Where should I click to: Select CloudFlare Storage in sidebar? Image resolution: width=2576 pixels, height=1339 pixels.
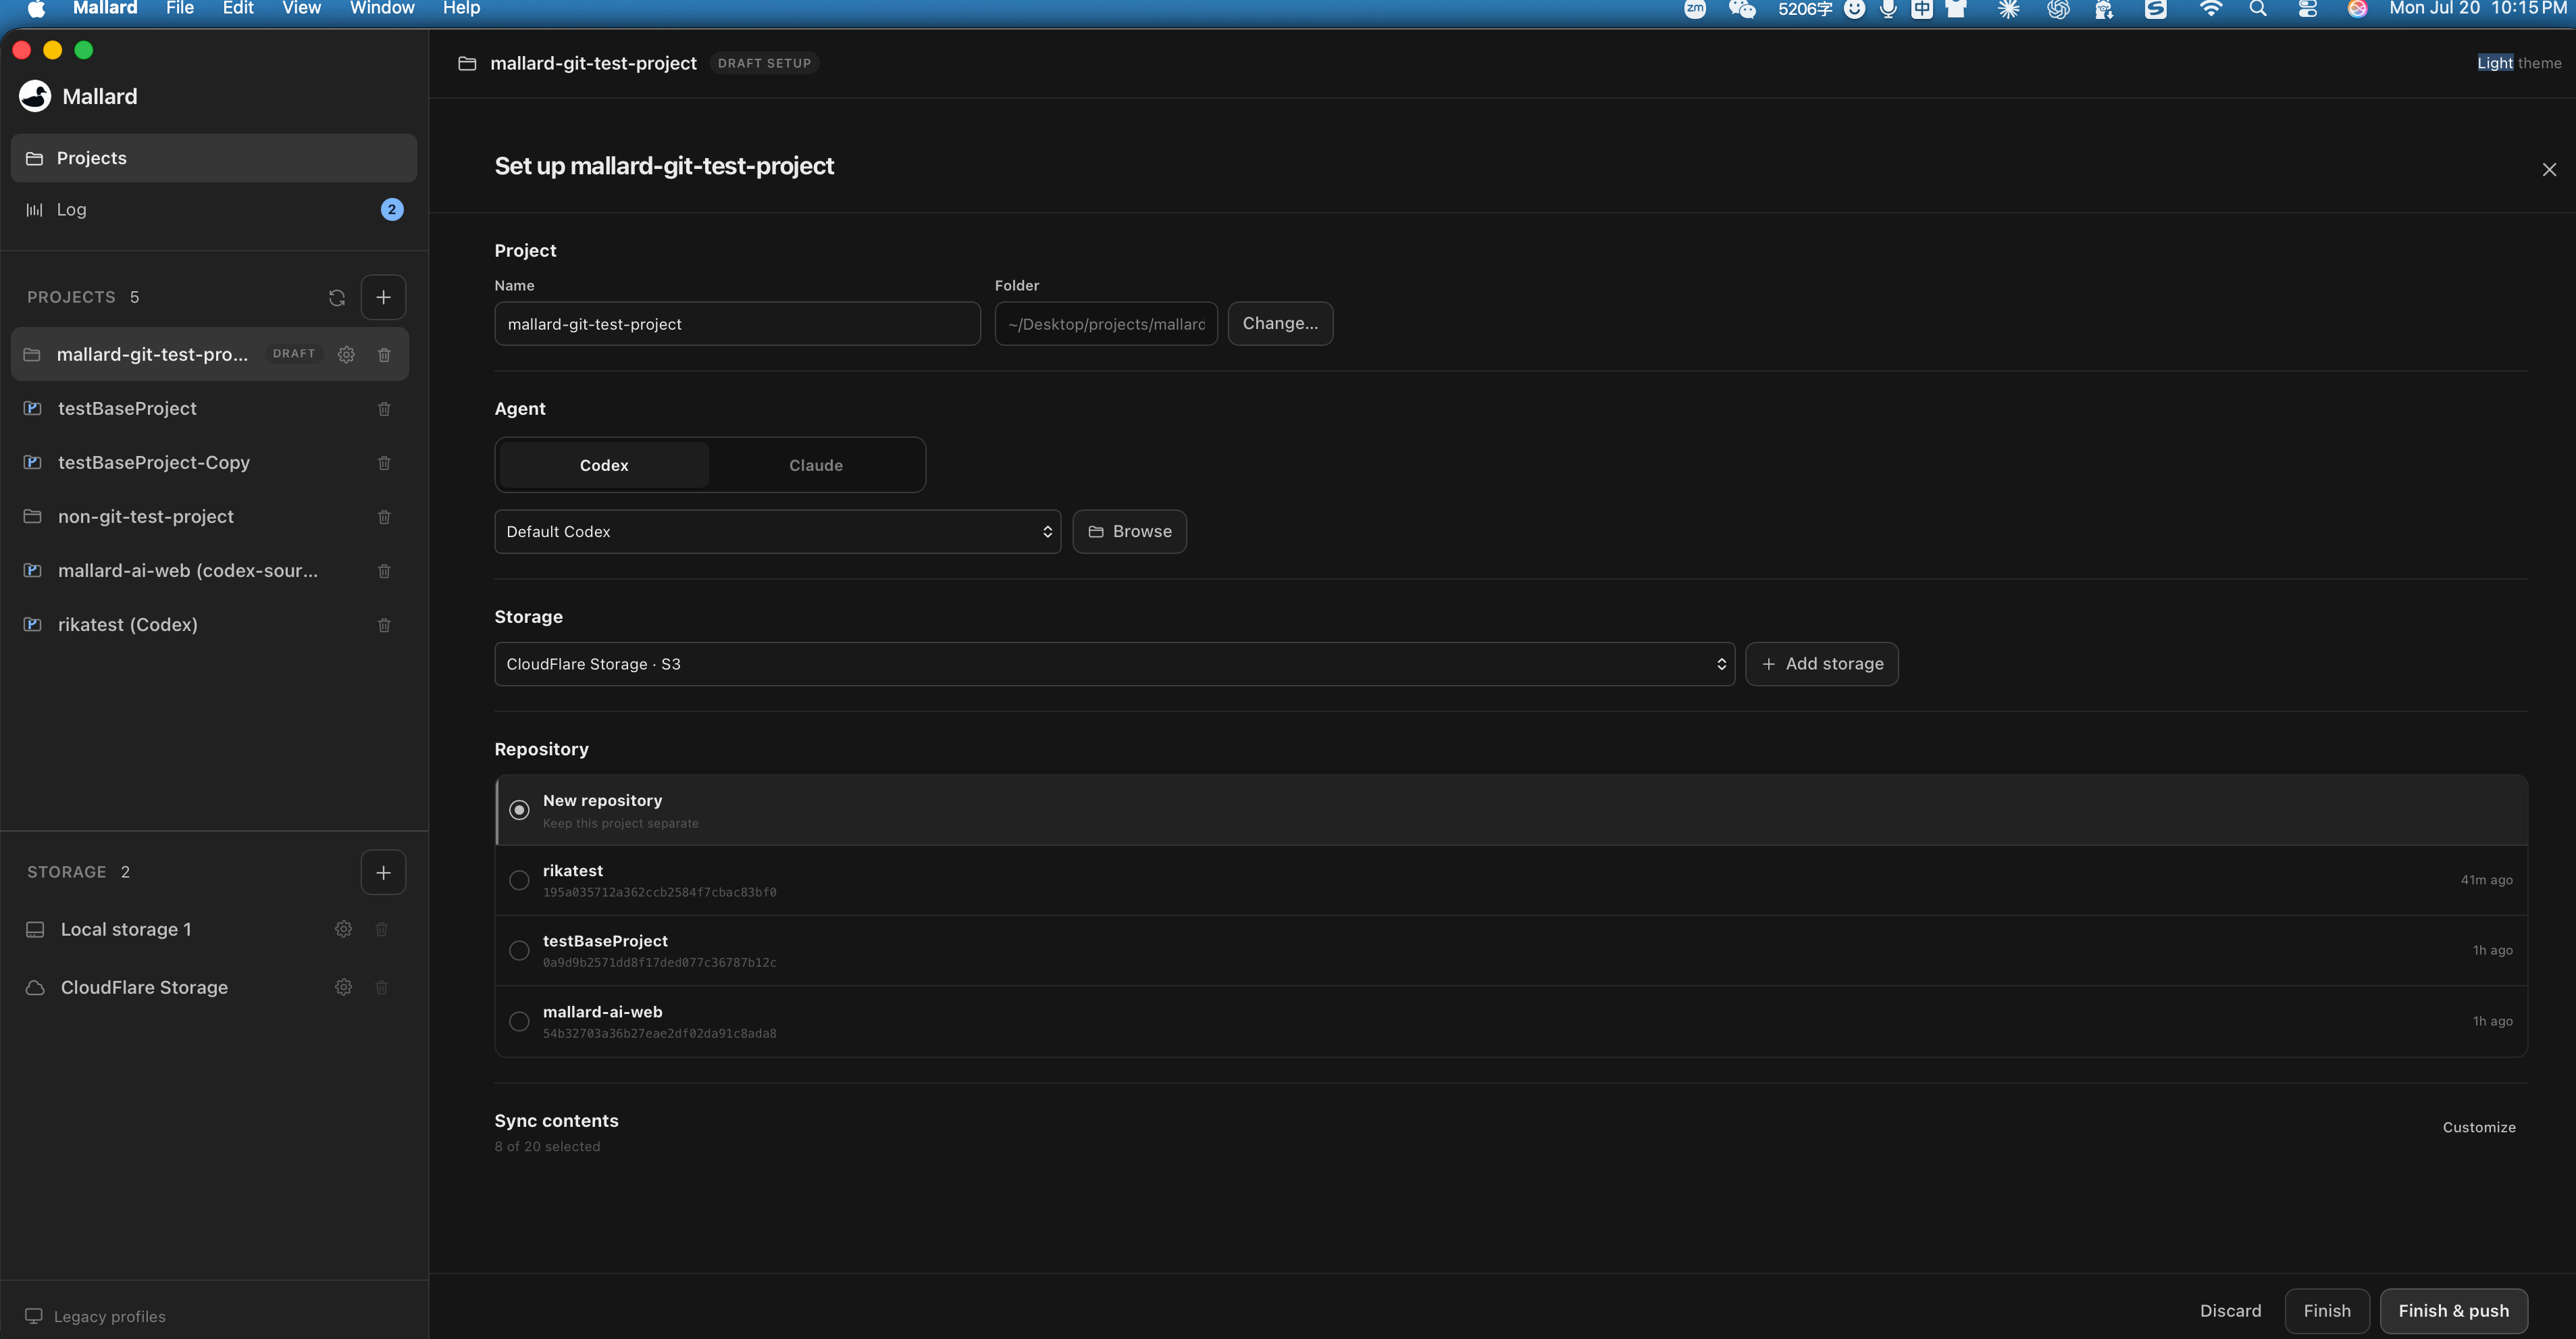click(x=144, y=987)
